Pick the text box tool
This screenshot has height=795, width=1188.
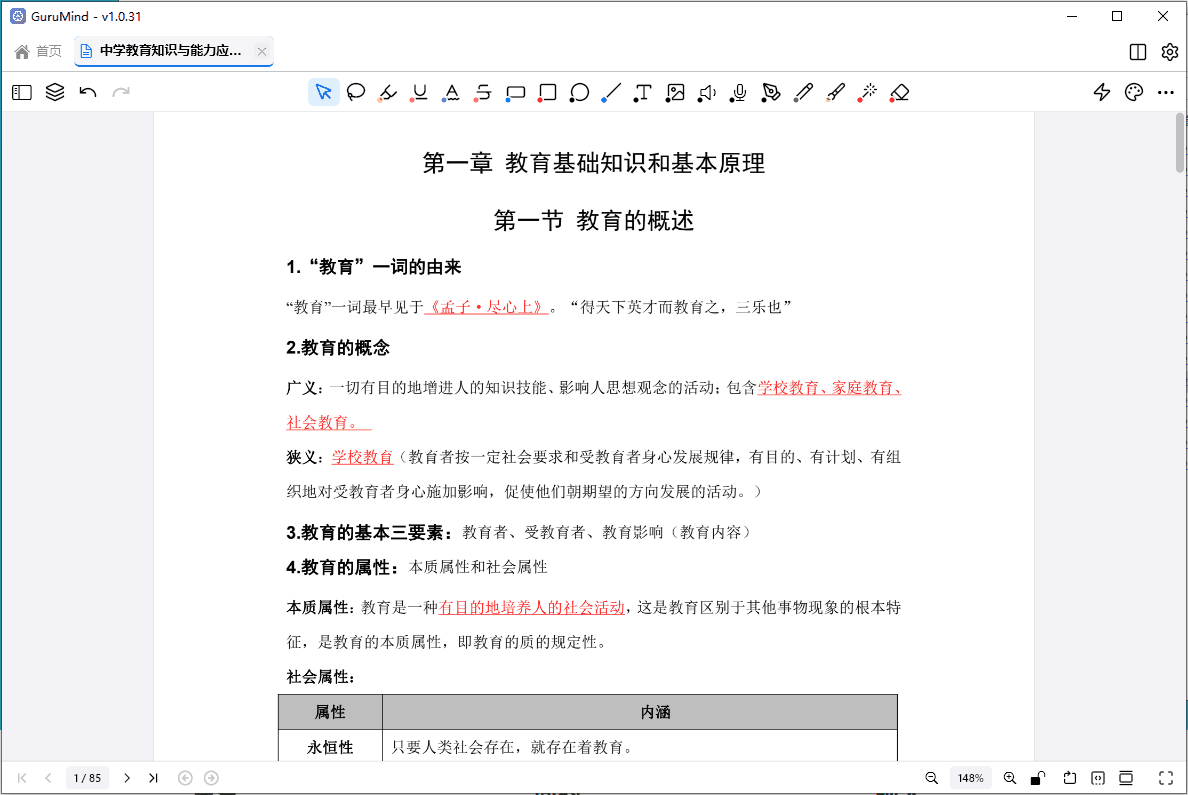point(643,93)
